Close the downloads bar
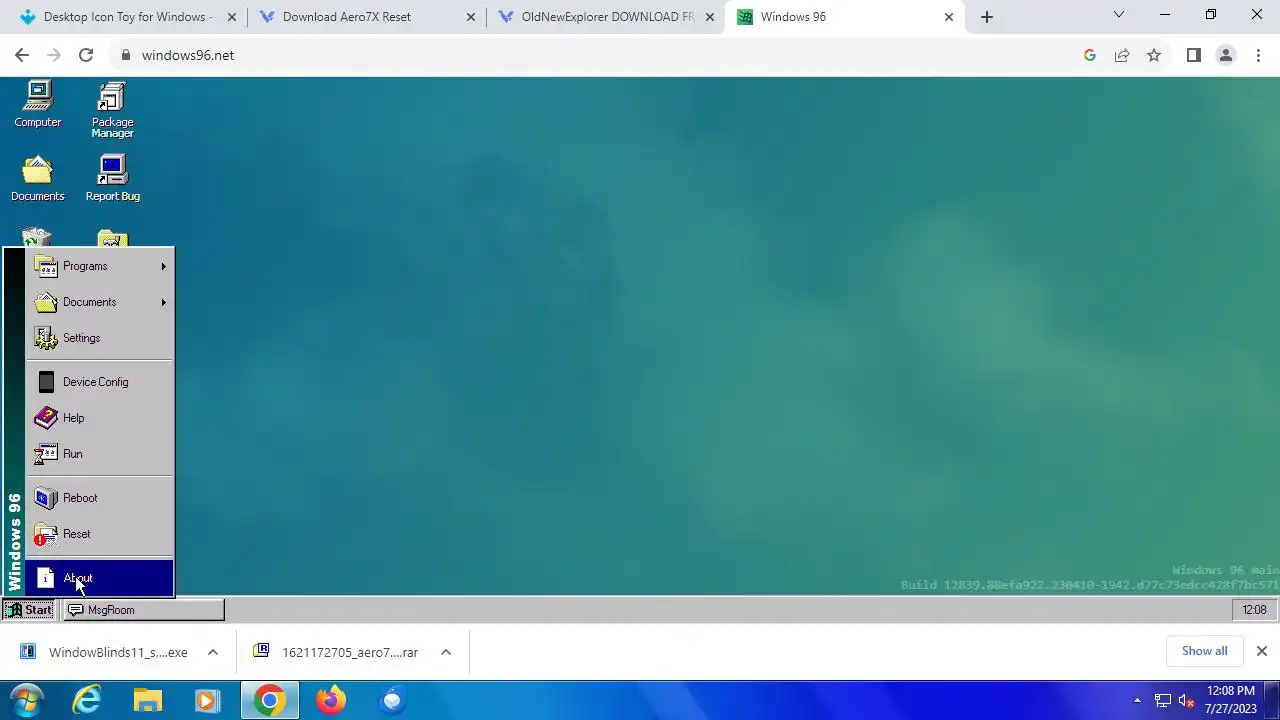1280x720 pixels. click(x=1262, y=651)
